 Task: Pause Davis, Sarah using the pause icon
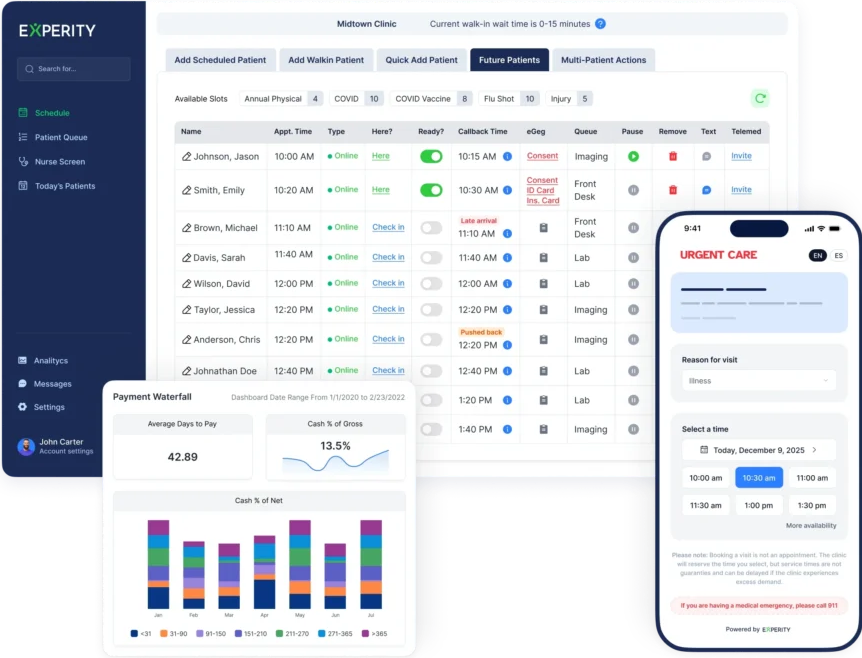click(633, 258)
